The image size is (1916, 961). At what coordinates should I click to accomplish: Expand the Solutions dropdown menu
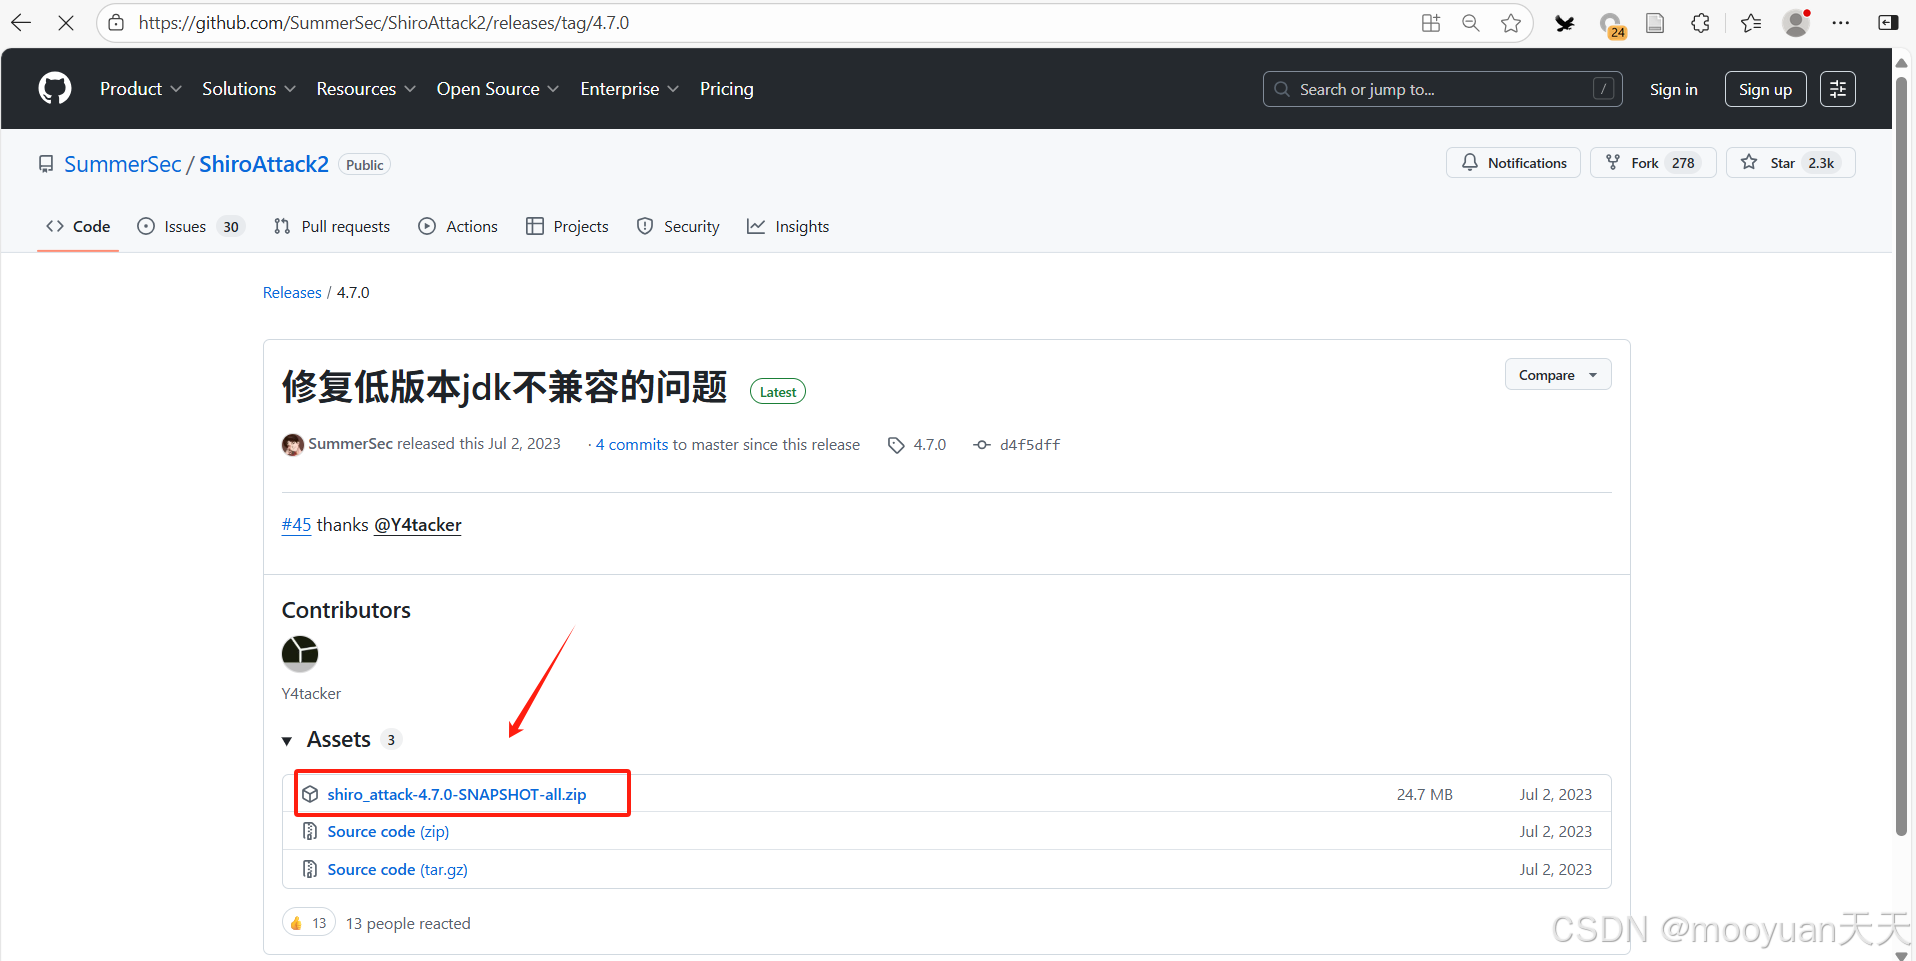tap(249, 89)
